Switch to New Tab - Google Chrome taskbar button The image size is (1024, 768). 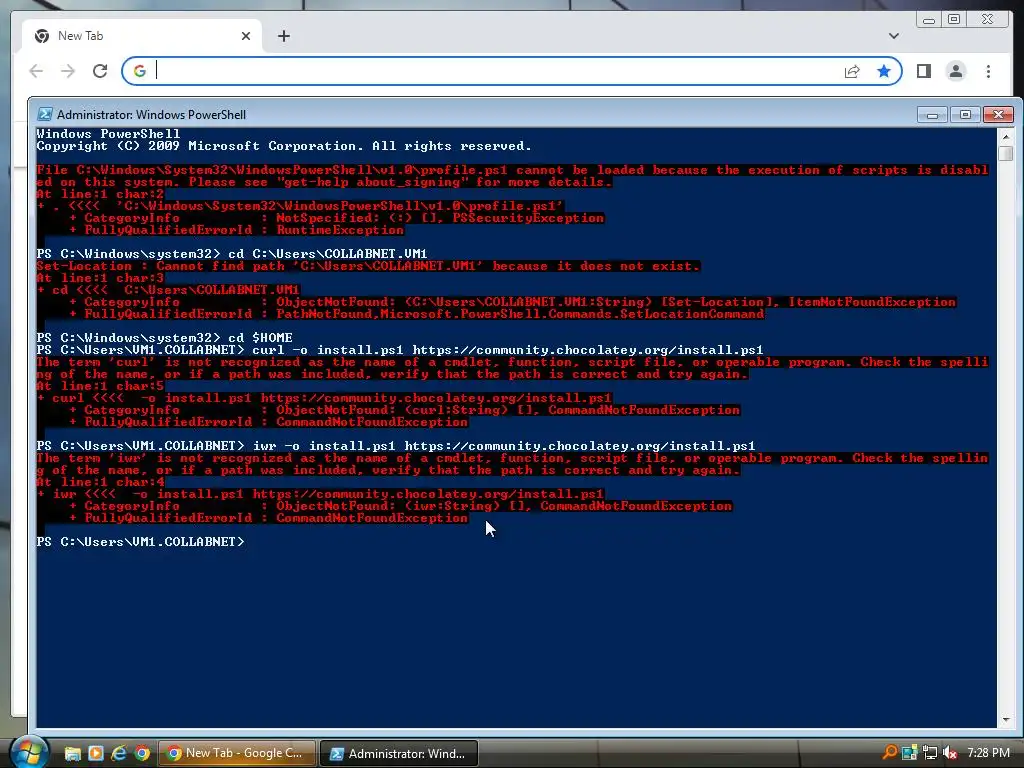point(238,754)
